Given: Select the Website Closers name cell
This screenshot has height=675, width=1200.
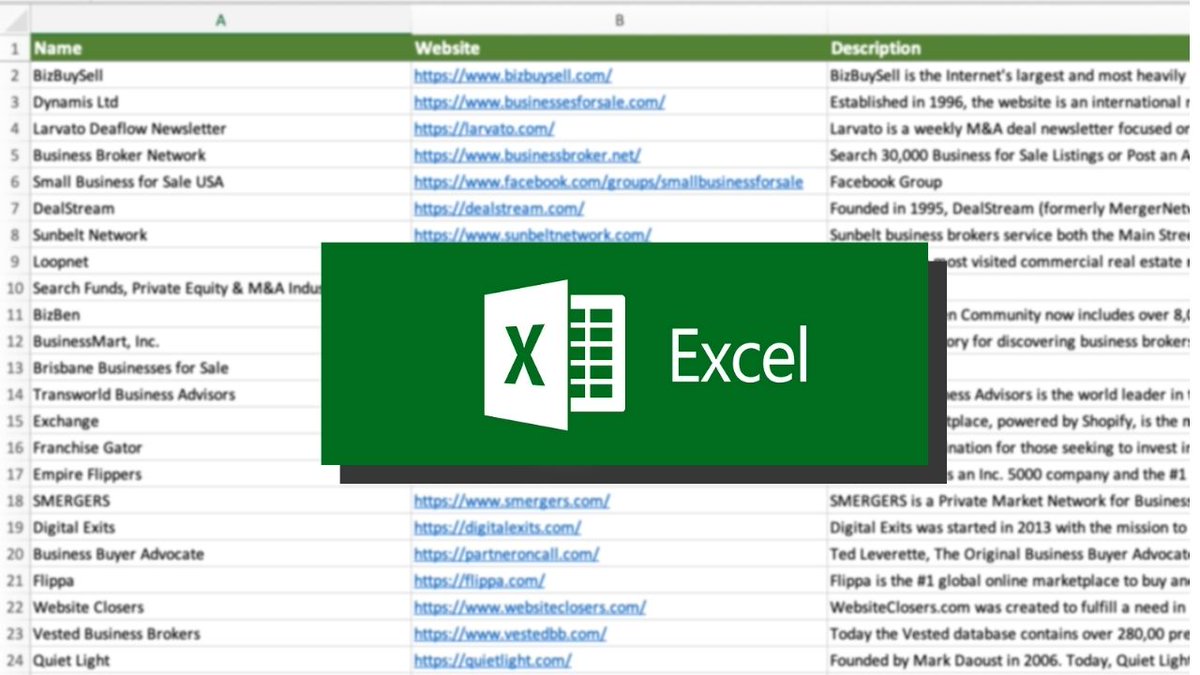Looking at the screenshot, I should click(x=220, y=607).
